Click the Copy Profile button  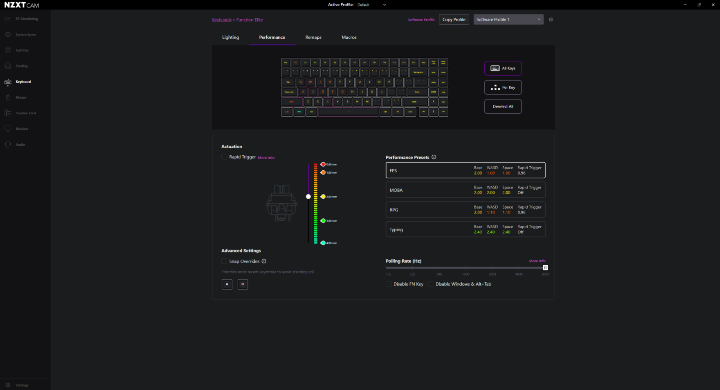pyautogui.click(x=454, y=19)
